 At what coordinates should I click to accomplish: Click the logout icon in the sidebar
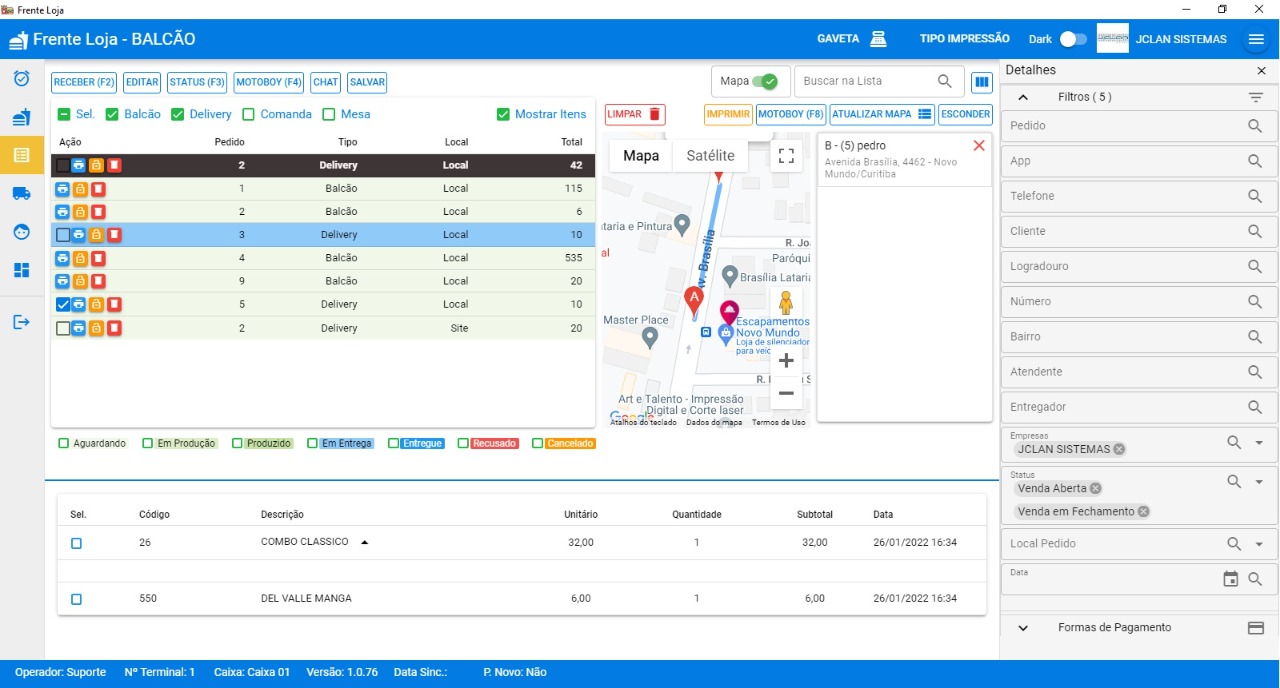pos(21,322)
